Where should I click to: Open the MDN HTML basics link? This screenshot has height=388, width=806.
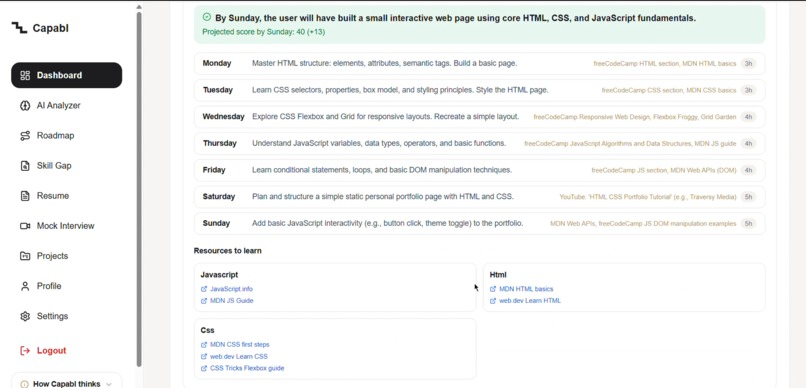click(526, 289)
